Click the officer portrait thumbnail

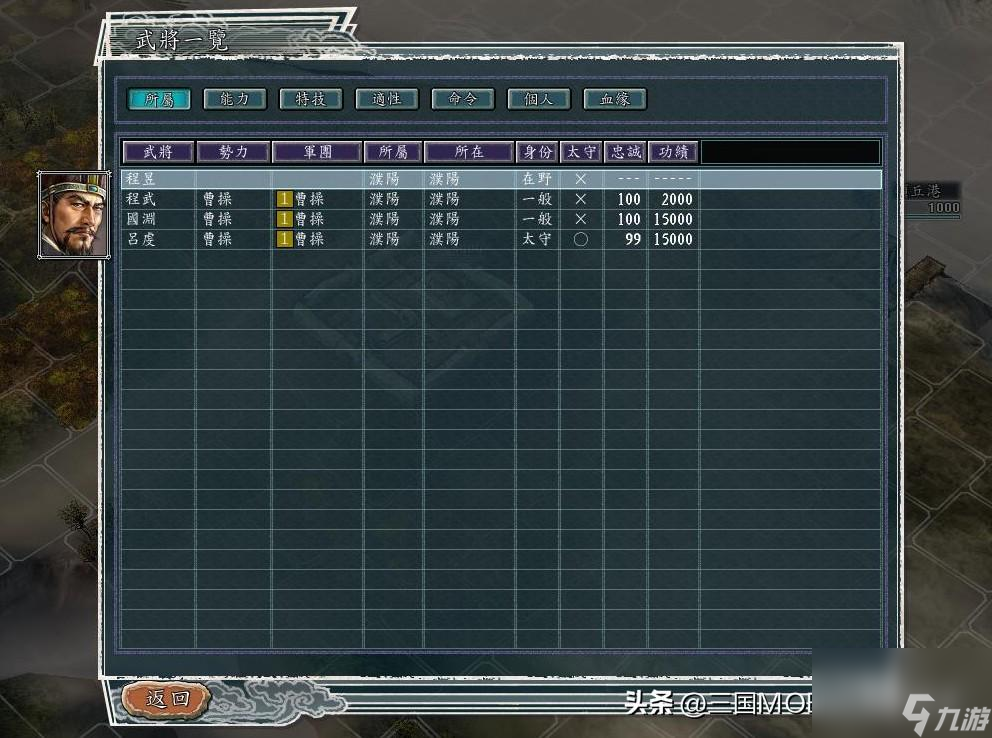coord(74,214)
